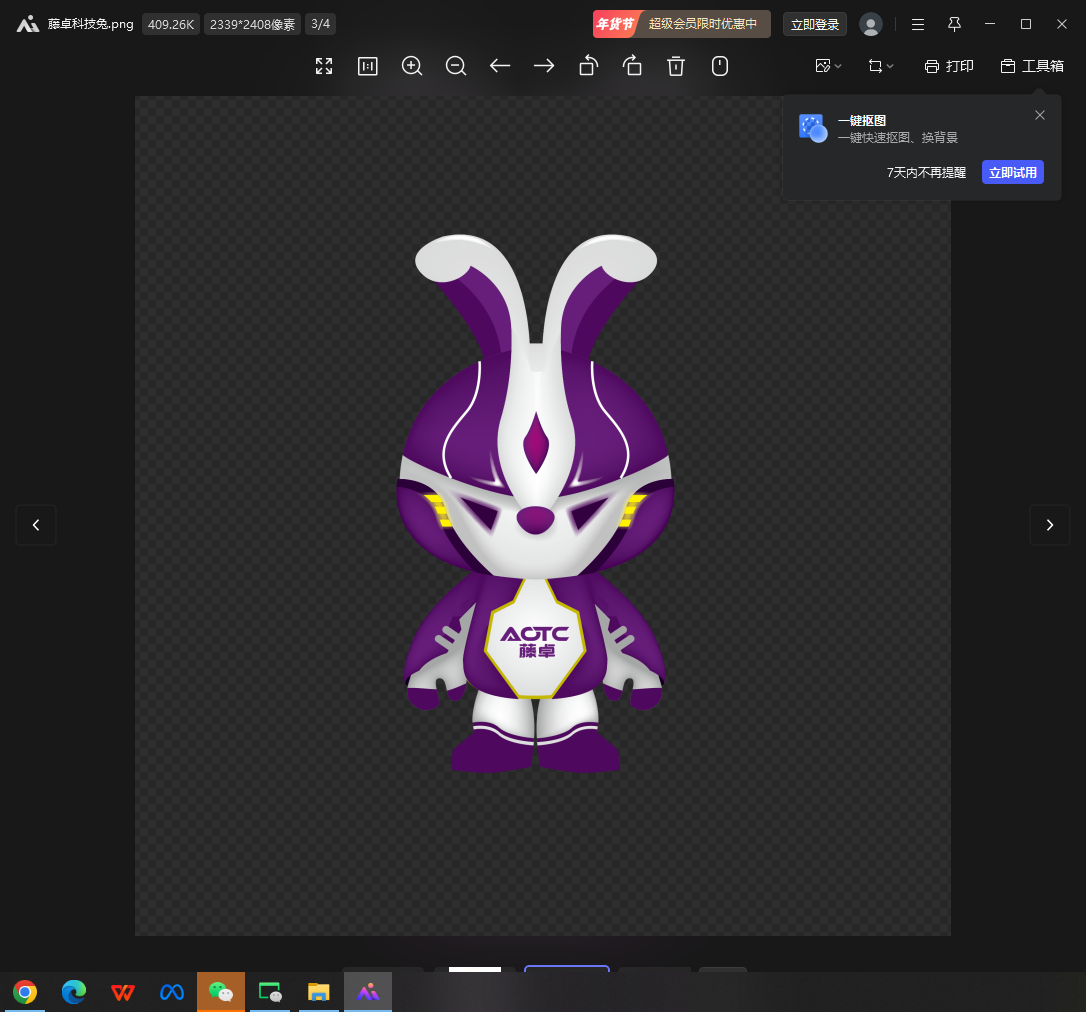
Task: Go to next image using toolbar right arrow
Action: click(x=544, y=66)
